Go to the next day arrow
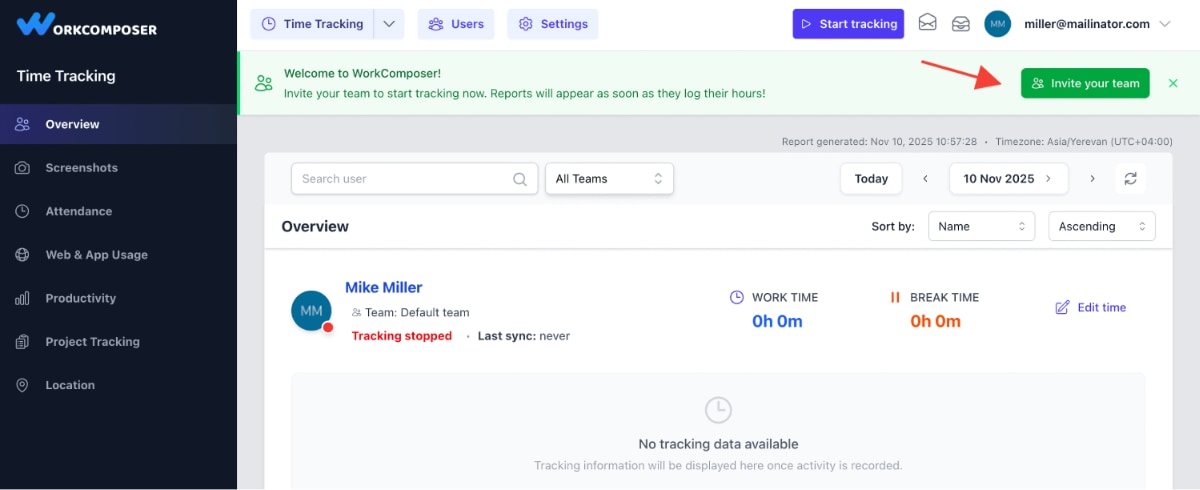The width and height of the screenshot is (1200, 490). [1092, 179]
